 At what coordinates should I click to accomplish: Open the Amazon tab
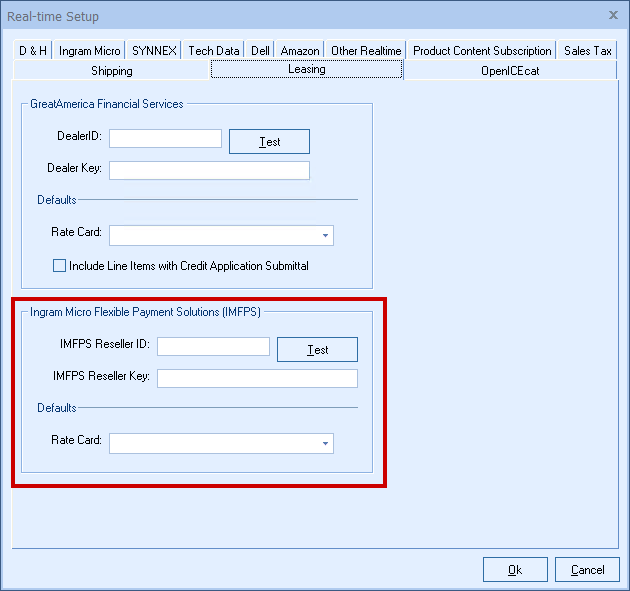pyautogui.click(x=300, y=51)
